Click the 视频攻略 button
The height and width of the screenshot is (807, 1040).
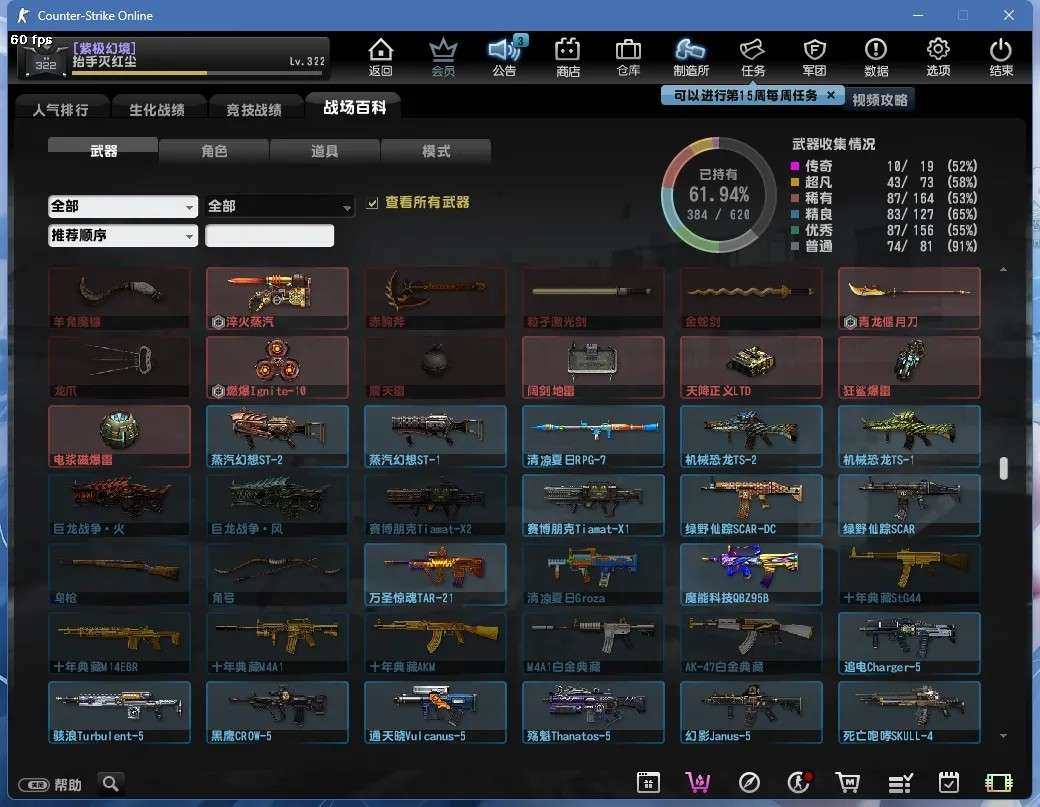(x=880, y=100)
